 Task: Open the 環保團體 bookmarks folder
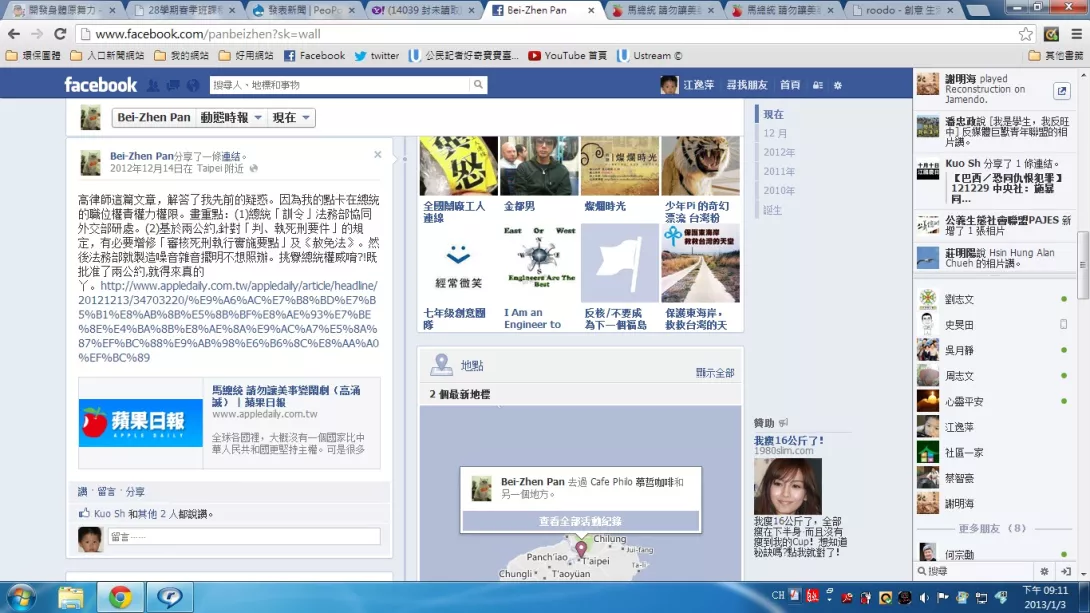(33, 56)
